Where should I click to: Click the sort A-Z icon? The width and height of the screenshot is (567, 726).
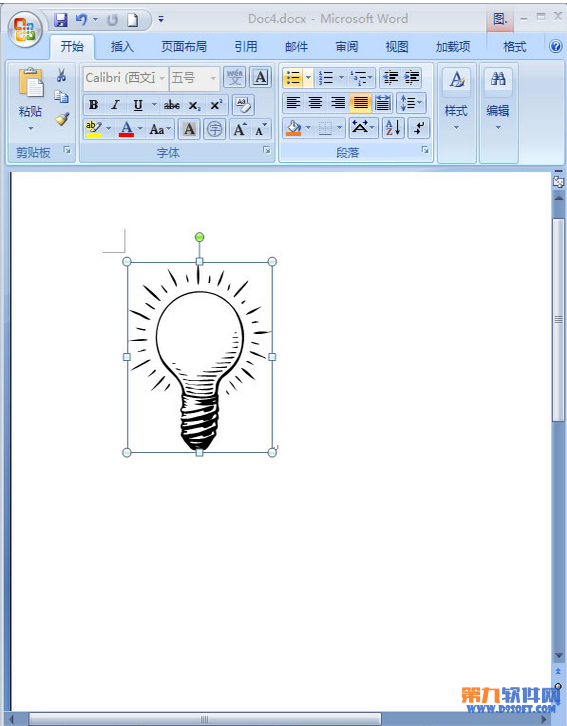[x=393, y=128]
